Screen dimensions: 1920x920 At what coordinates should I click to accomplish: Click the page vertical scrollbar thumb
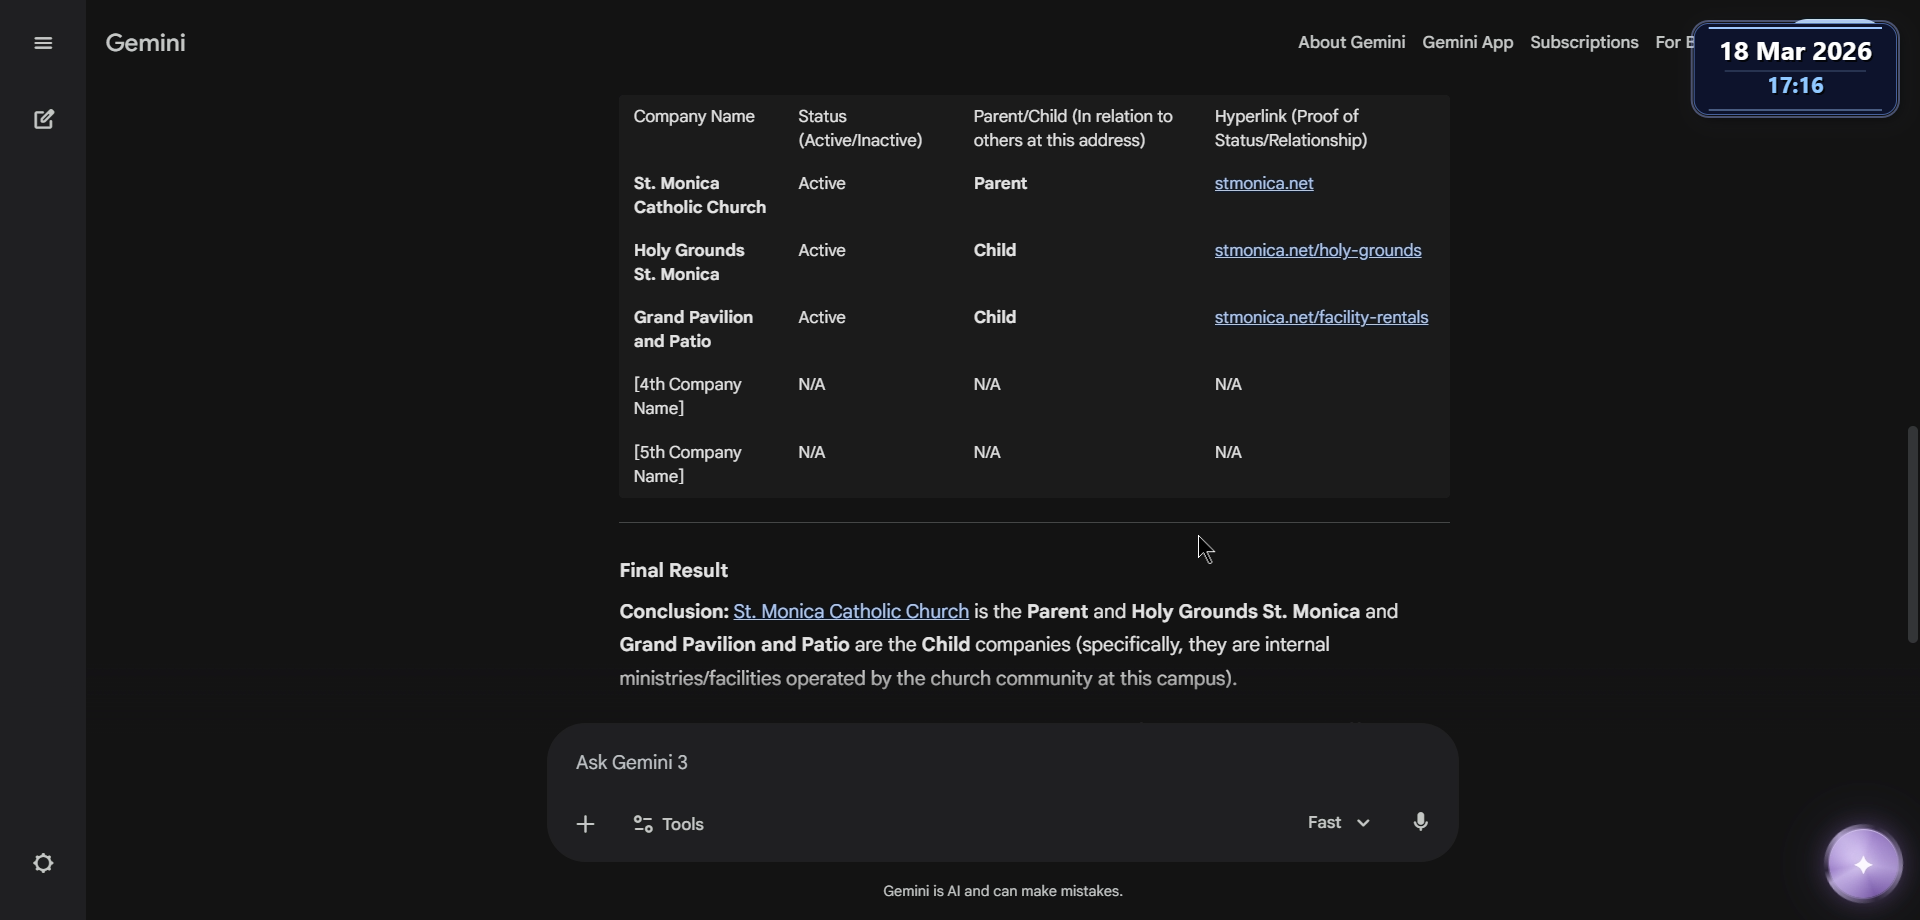(x=1912, y=535)
